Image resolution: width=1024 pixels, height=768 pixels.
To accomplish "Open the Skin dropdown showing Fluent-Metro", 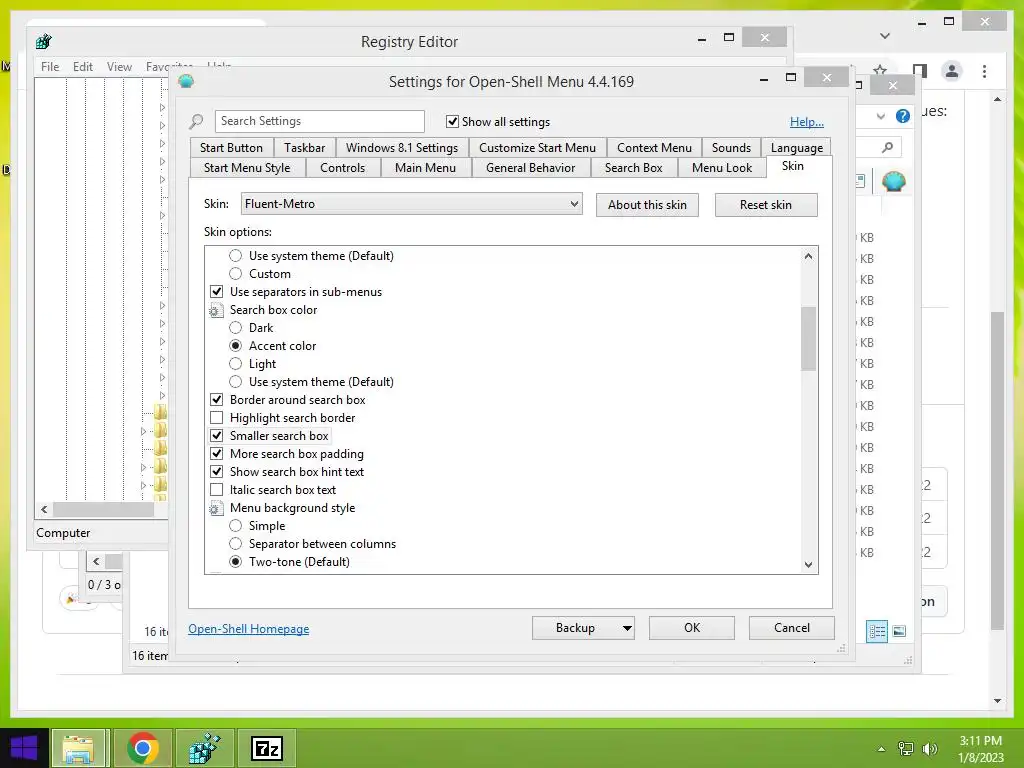I will [x=411, y=204].
